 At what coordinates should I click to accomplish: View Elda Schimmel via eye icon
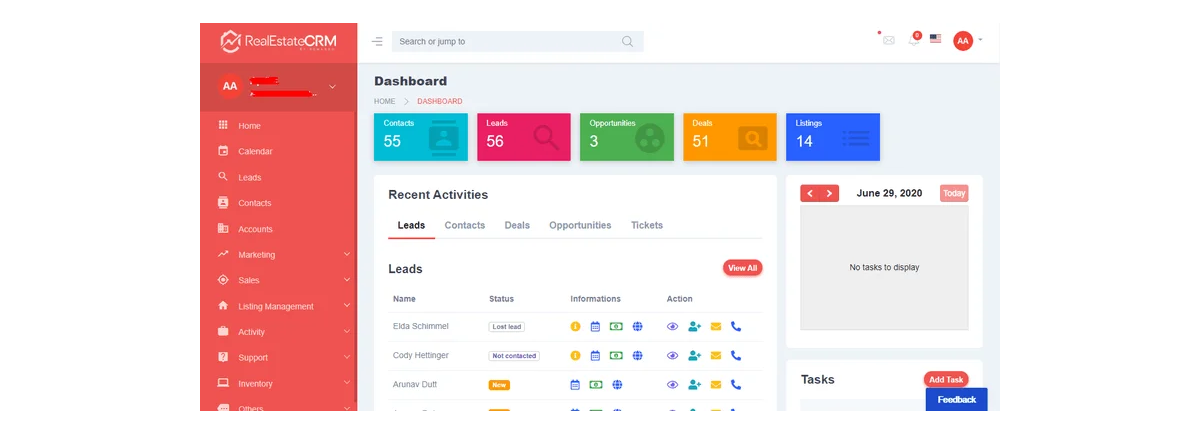pos(673,326)
